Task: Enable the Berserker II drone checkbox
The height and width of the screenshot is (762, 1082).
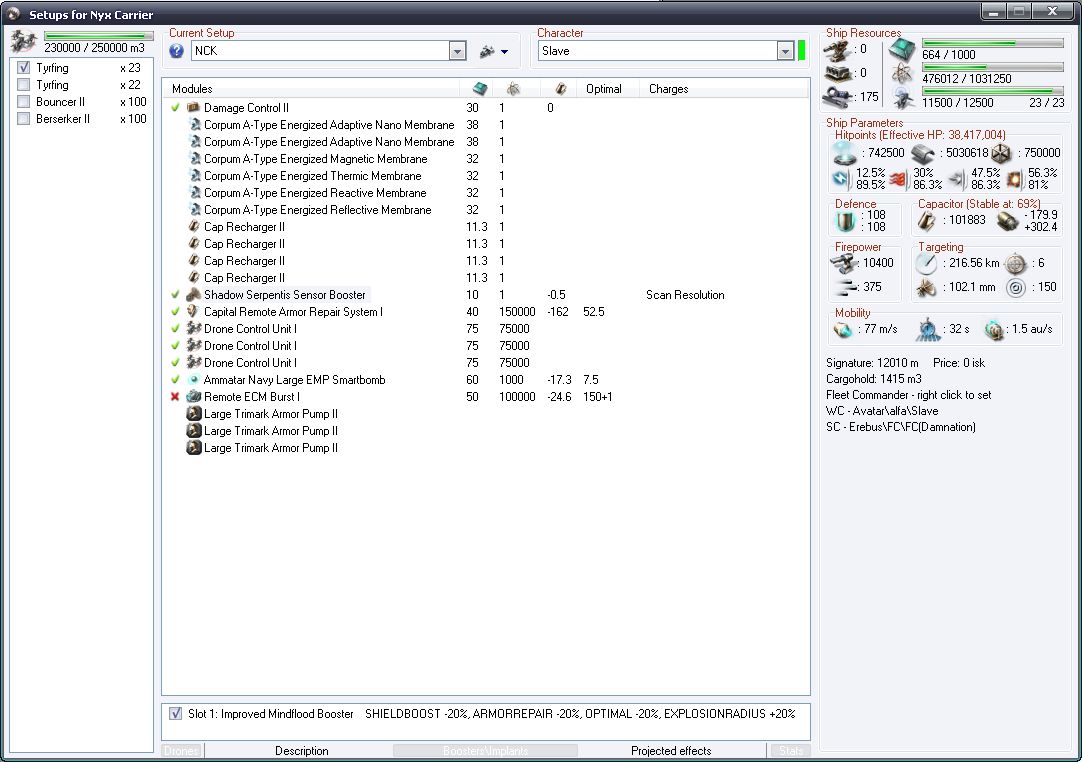Action: tap(23, 119)
